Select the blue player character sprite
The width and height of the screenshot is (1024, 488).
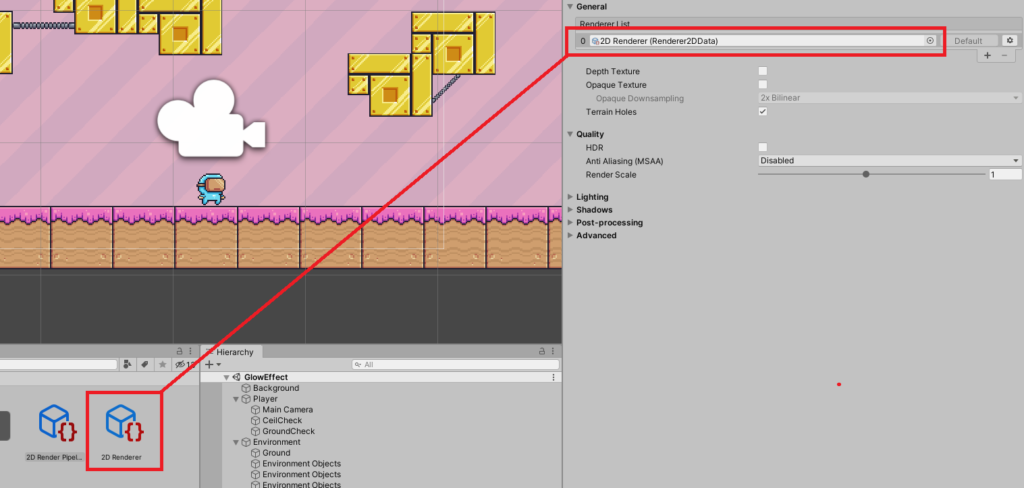click(x=211, y=189)
